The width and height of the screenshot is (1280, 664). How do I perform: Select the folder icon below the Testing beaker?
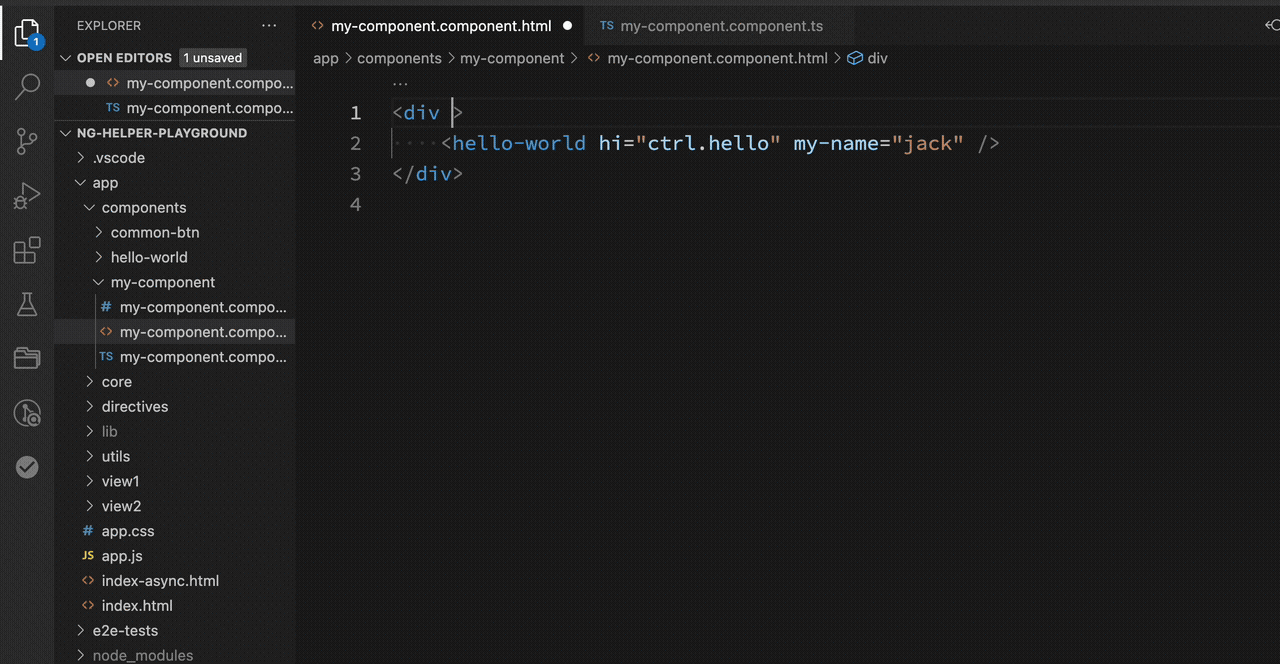27,358
